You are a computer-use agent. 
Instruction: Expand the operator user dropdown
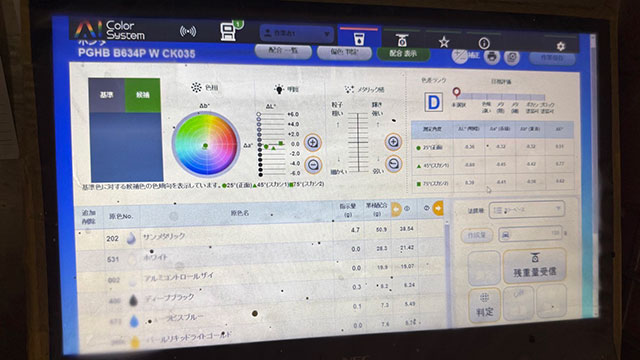coord(296,33)
